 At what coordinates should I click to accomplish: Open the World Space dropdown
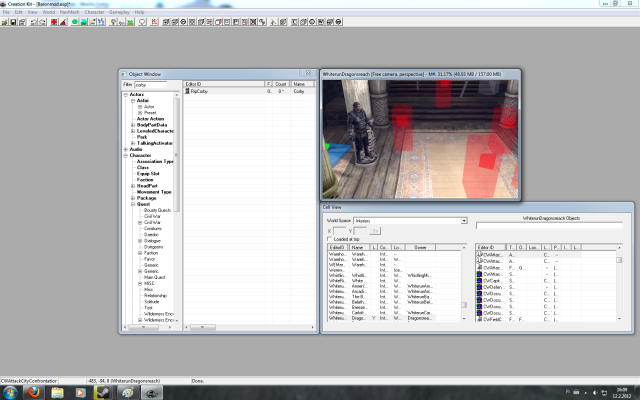click(464, 220)
